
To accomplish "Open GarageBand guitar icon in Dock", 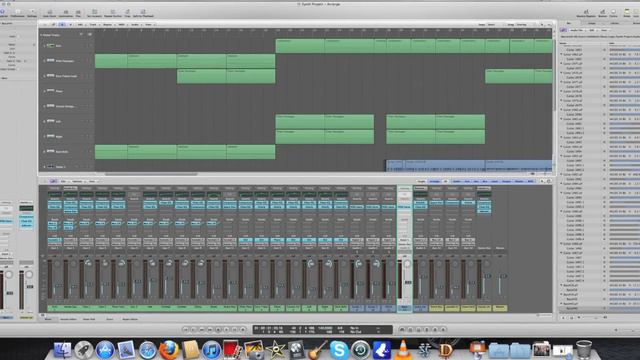I will pyautogui.click(x=318, y=350).
